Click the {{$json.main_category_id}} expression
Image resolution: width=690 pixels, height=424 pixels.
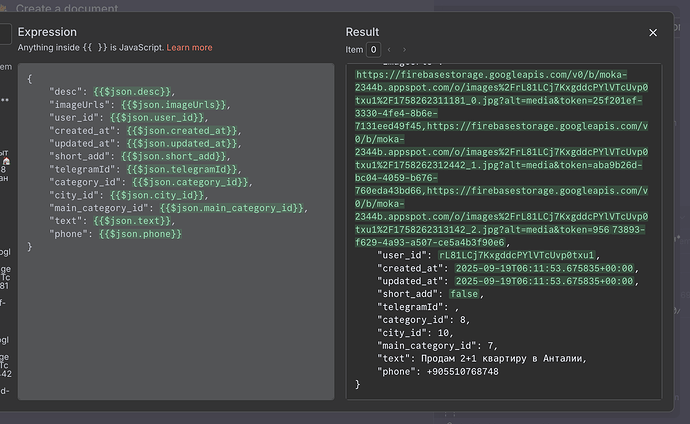click(x=232, y=208)
